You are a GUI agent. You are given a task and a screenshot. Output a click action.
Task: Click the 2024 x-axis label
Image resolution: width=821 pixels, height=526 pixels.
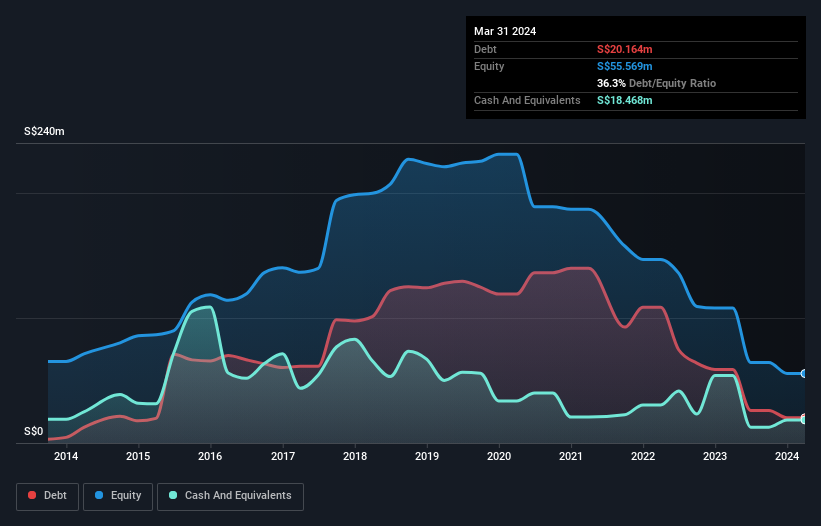pos(787,456)
